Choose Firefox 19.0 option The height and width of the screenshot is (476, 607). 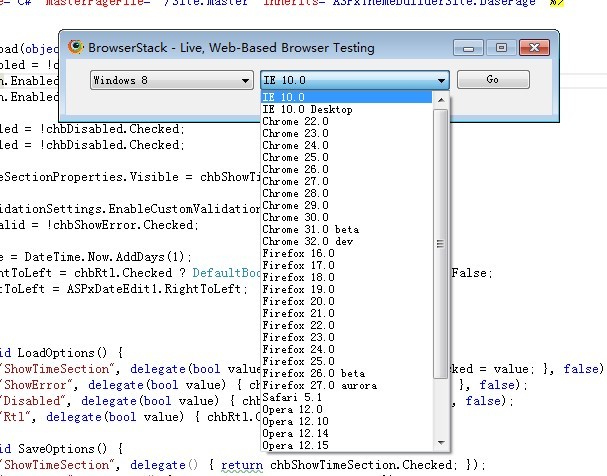pyautogui.click(x=346, y=289)
